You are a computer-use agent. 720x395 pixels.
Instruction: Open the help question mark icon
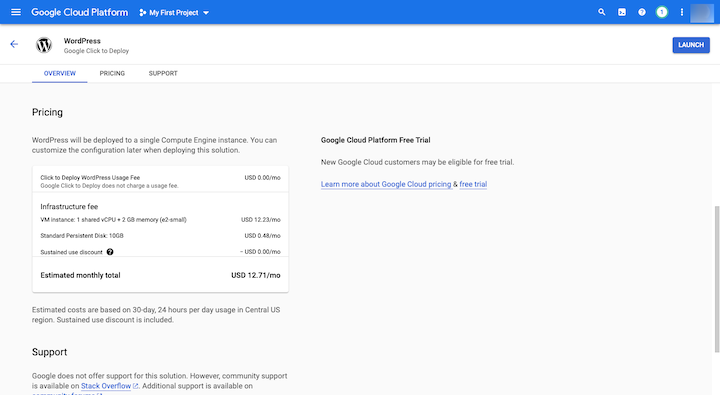[641, 12]
